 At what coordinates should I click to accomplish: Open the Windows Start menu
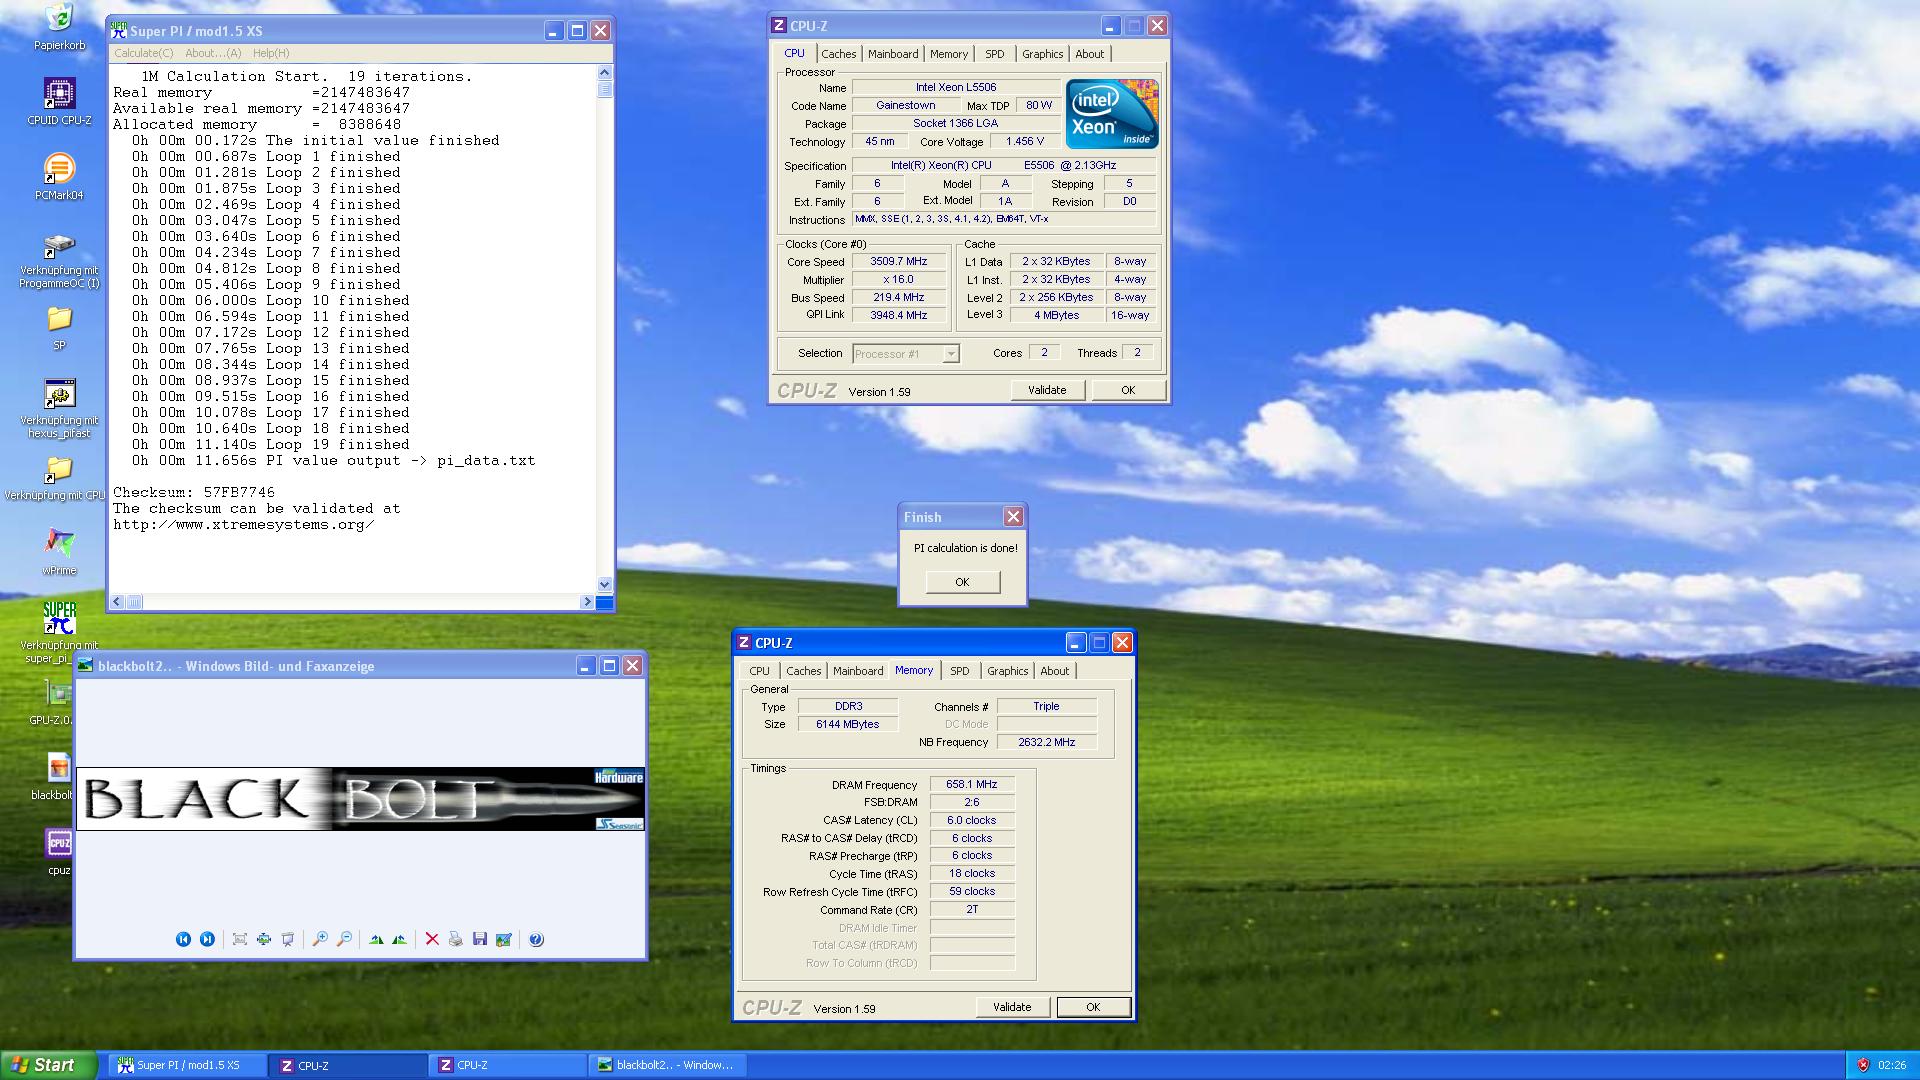pos(48,1065)
